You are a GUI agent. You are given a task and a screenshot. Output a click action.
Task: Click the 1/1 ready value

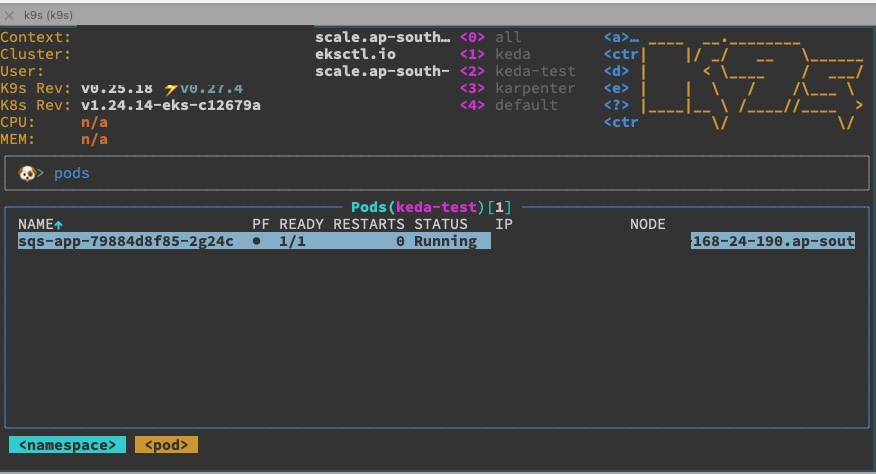click(x=292, y=241)
